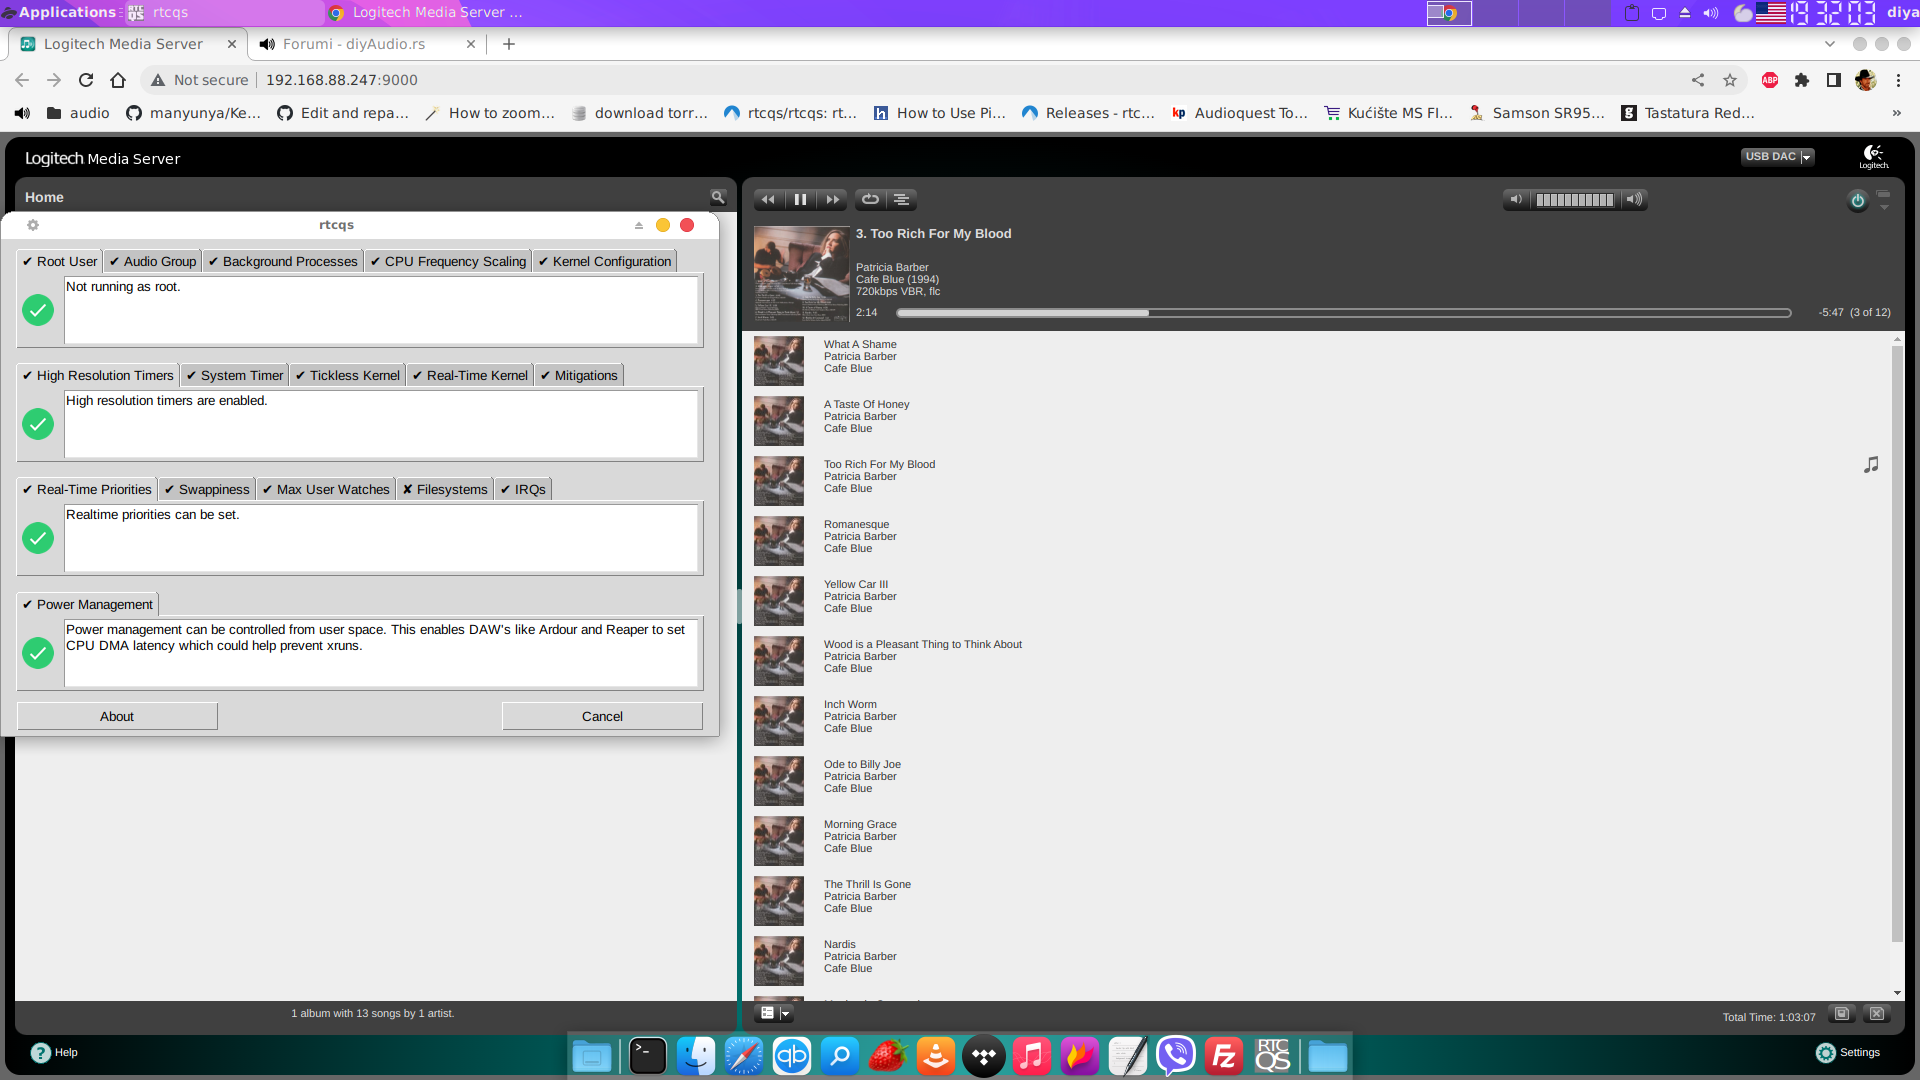The width and height of the screenshot is (1920, 1080).
Task: Click the About button in rtcqs
Action: pyautogui.click(x=117, y=716)
